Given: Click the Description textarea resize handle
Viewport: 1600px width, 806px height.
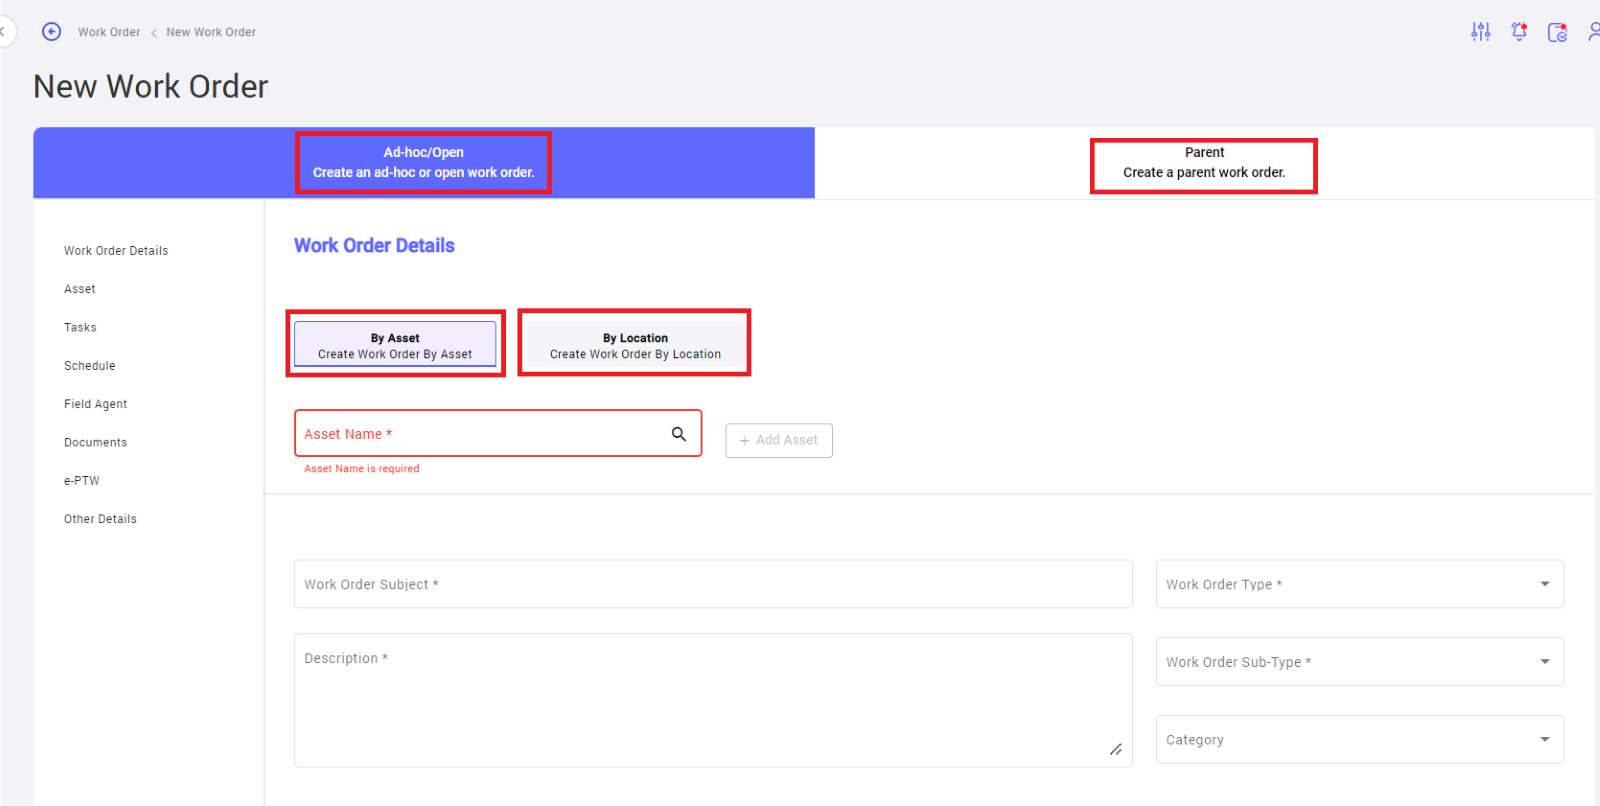Looking at the screenshot, I should coord(1116,750).
